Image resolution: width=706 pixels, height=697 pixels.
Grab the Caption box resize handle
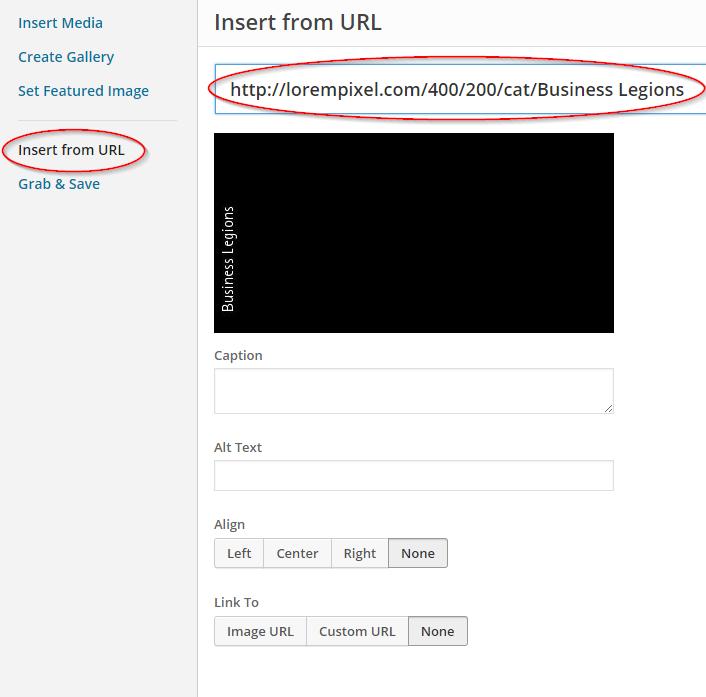pyautogui.click(x=607, y=407)
